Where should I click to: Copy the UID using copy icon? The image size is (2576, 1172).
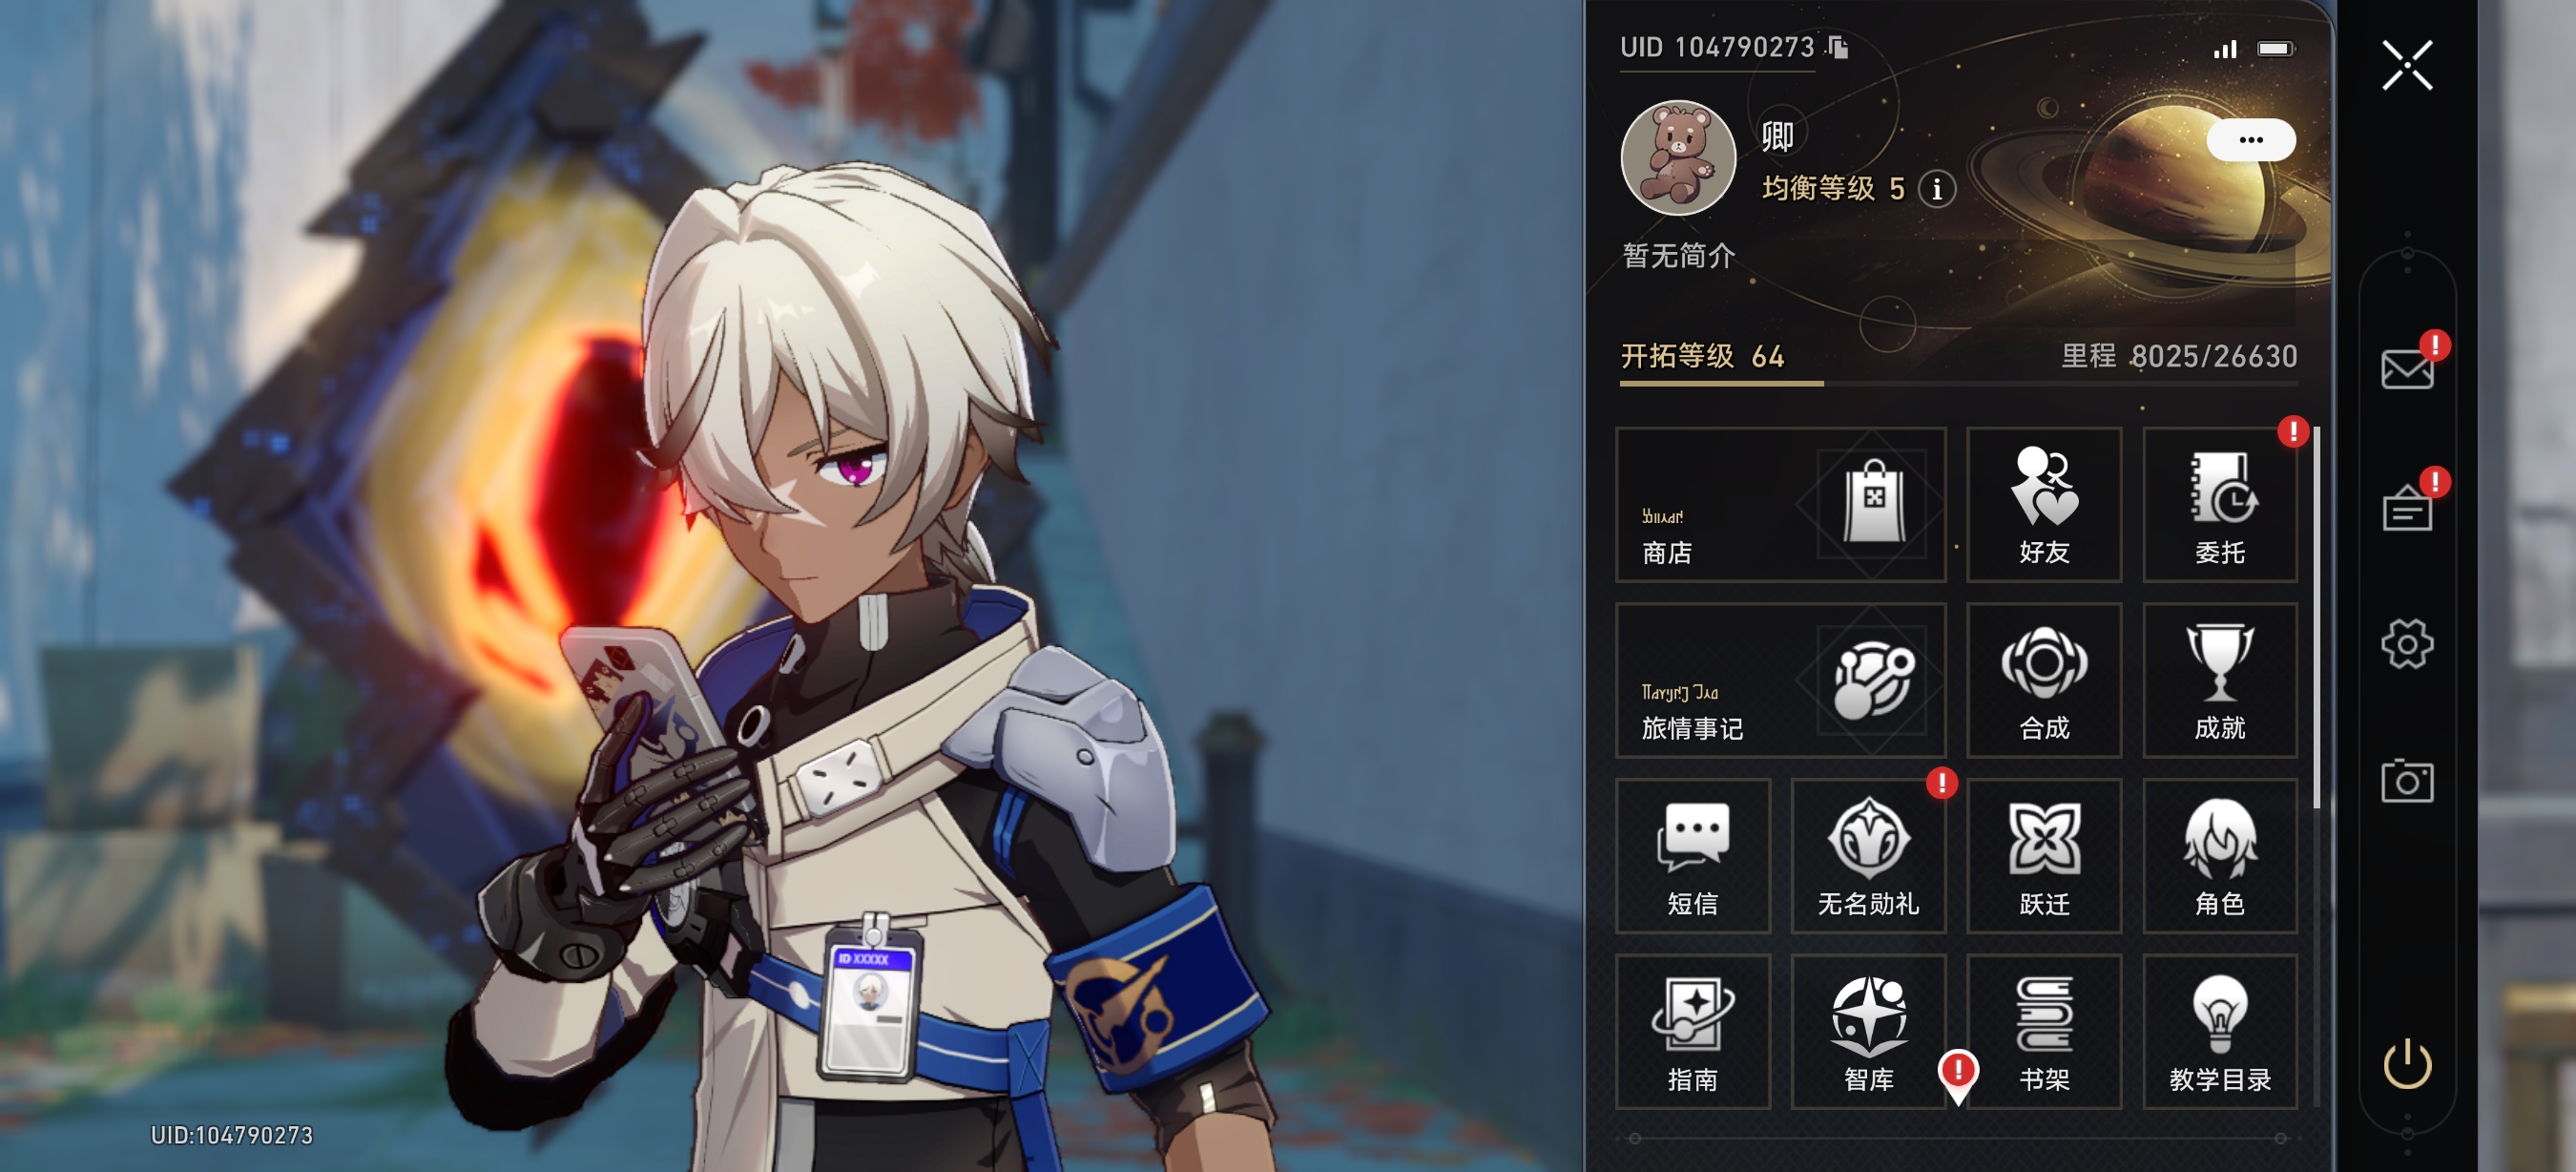pyautogui.click(x=1838, y=47)
